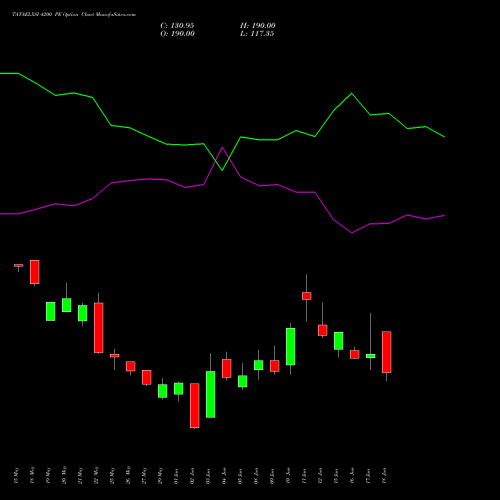
Task: Click the lowest red candle above 02 Jun
Action: coord(195,405)
